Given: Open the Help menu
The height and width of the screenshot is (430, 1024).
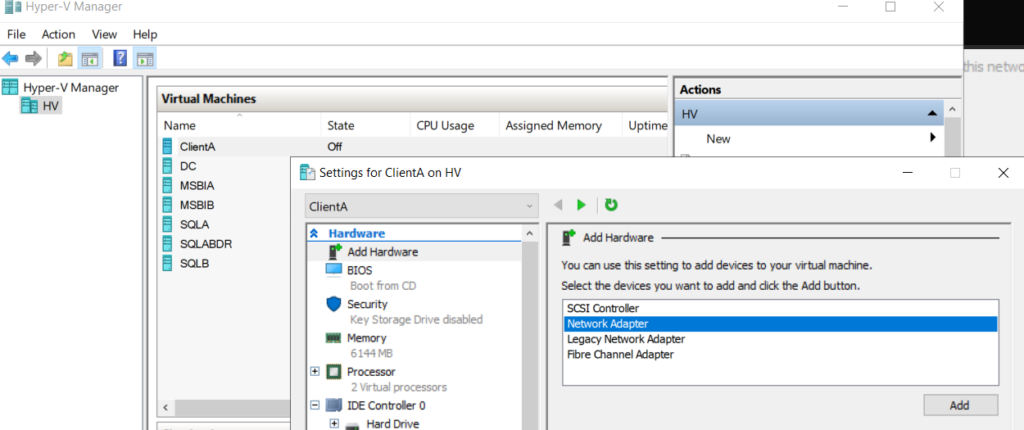Looking at the screenshot, I should coord(145,35).
